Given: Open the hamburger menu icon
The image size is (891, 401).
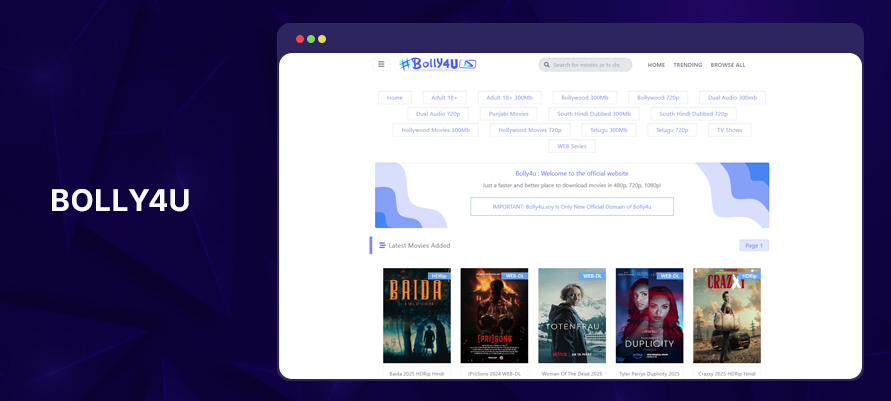Looking at the screenshot, I should point(381,64).
